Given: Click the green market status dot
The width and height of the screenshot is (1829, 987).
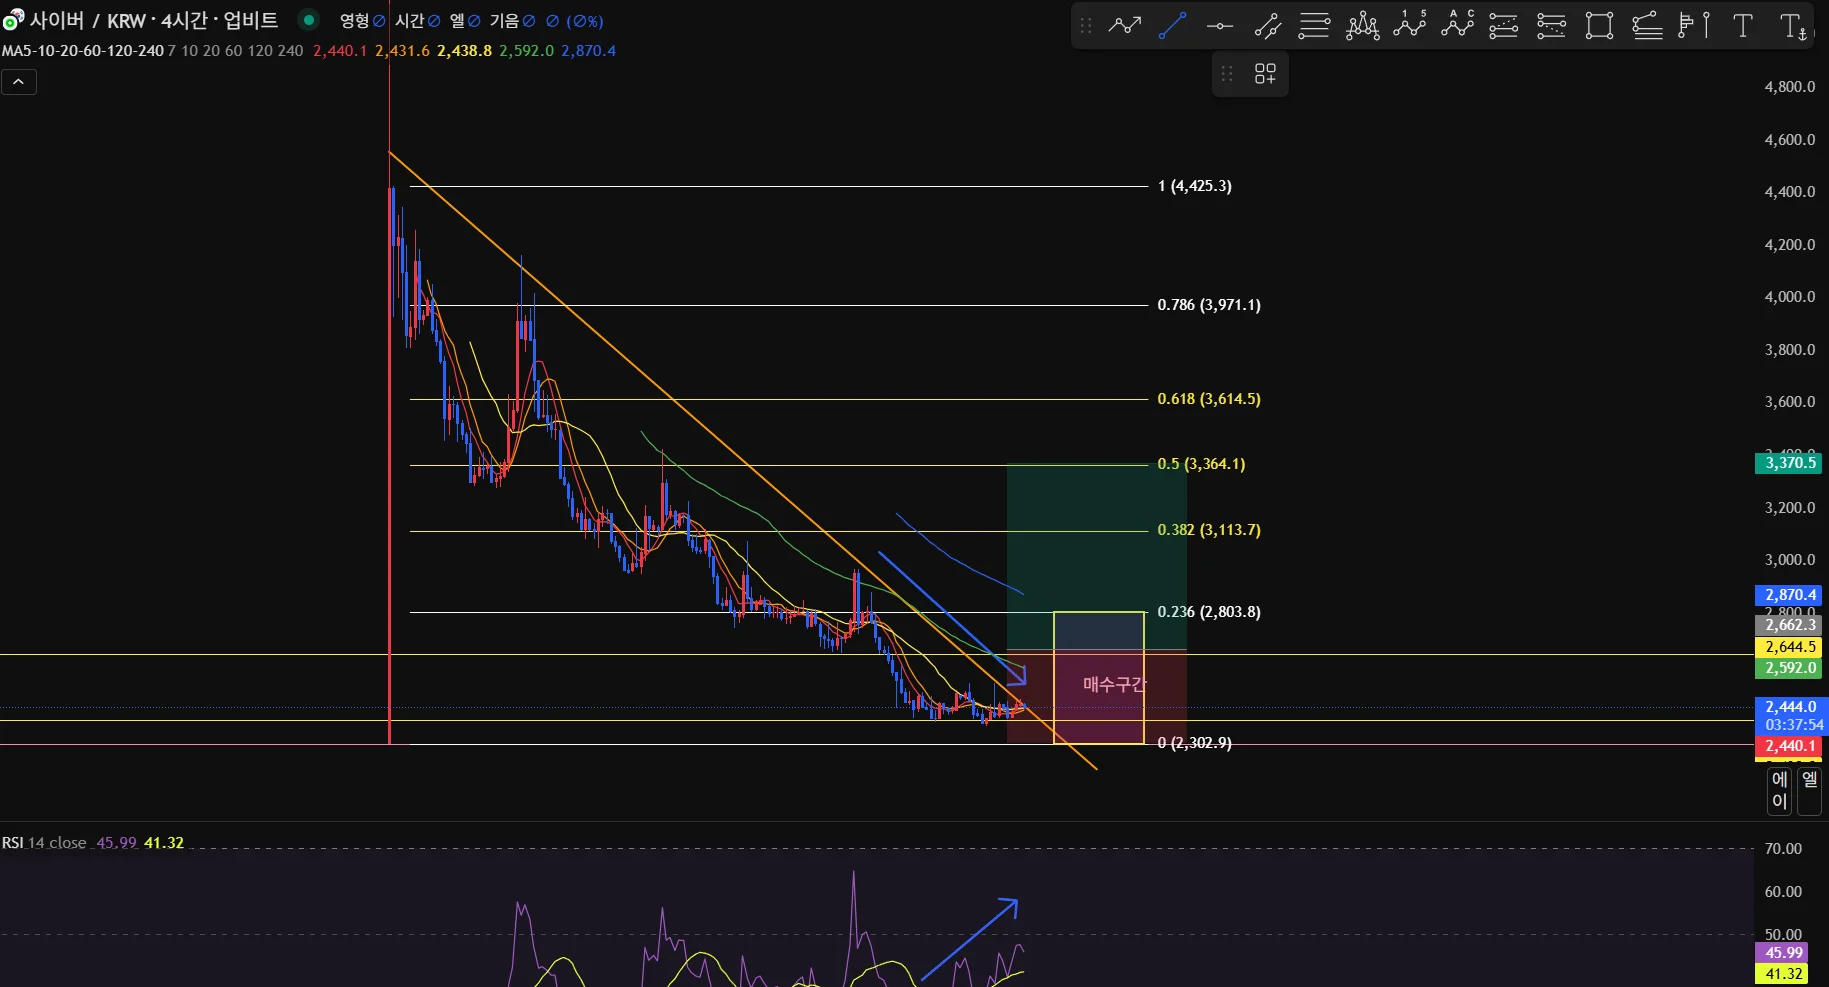Looking at the screenshot, I should [x=309, y=20].
